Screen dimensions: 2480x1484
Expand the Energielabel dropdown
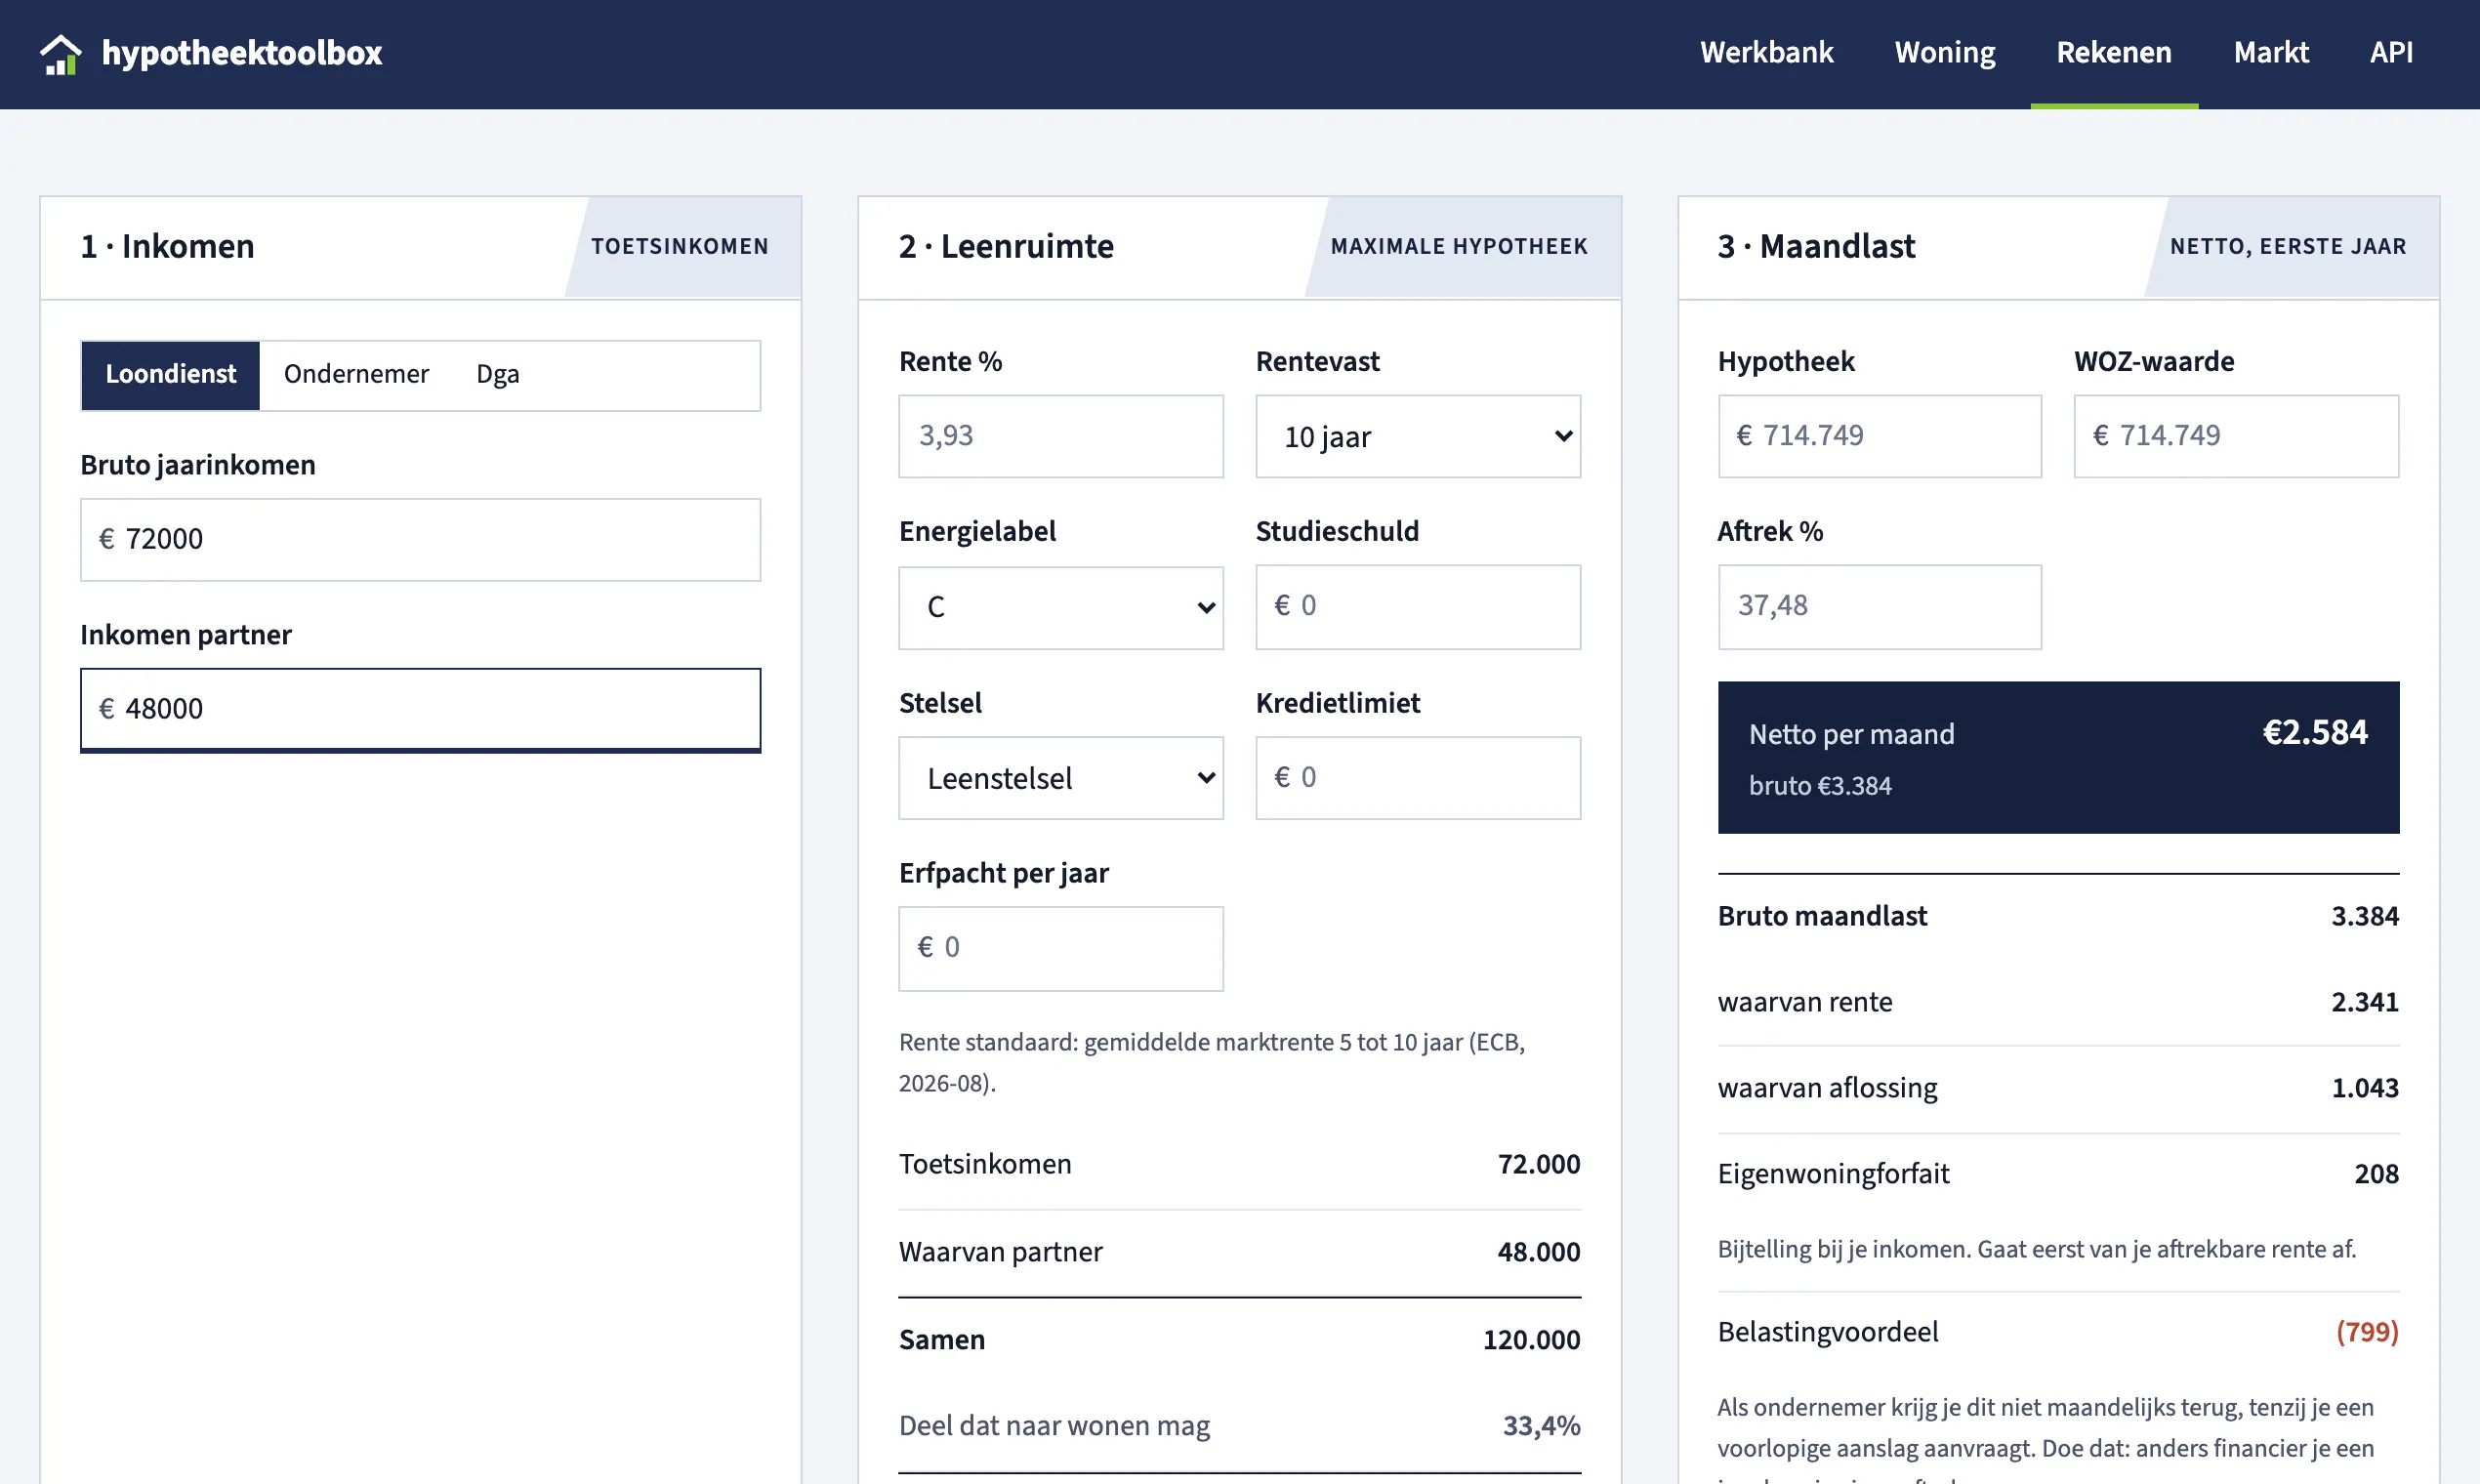pos(1060,607)
